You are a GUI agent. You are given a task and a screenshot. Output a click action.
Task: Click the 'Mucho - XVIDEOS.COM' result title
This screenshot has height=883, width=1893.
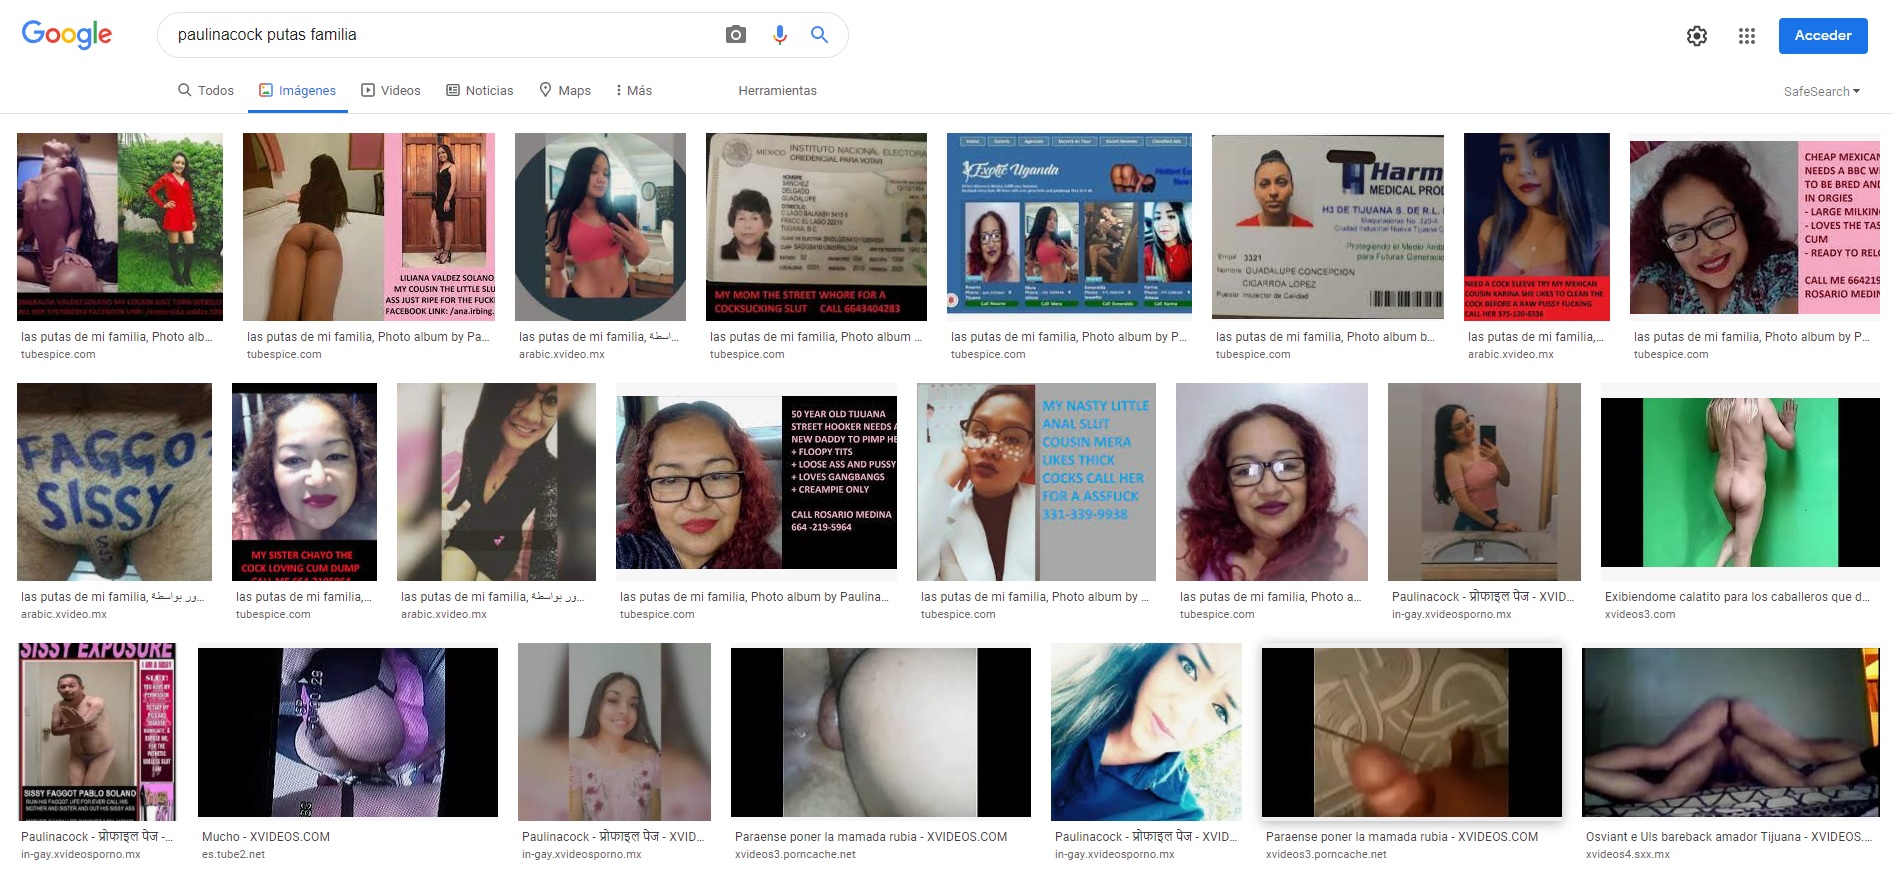265,837
